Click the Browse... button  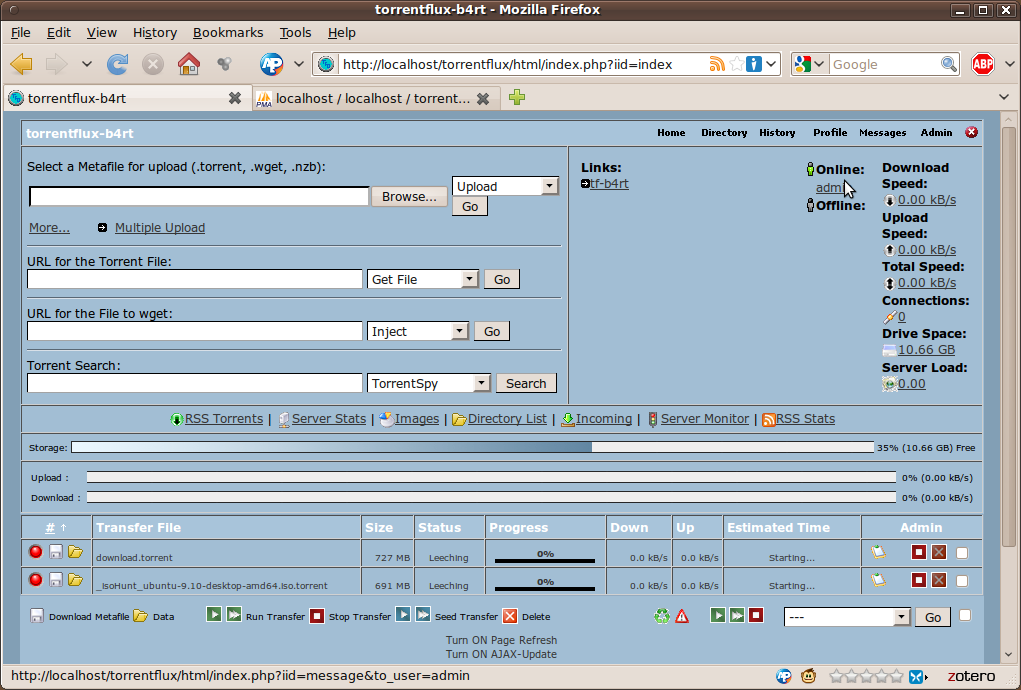(x=409, y=197)
